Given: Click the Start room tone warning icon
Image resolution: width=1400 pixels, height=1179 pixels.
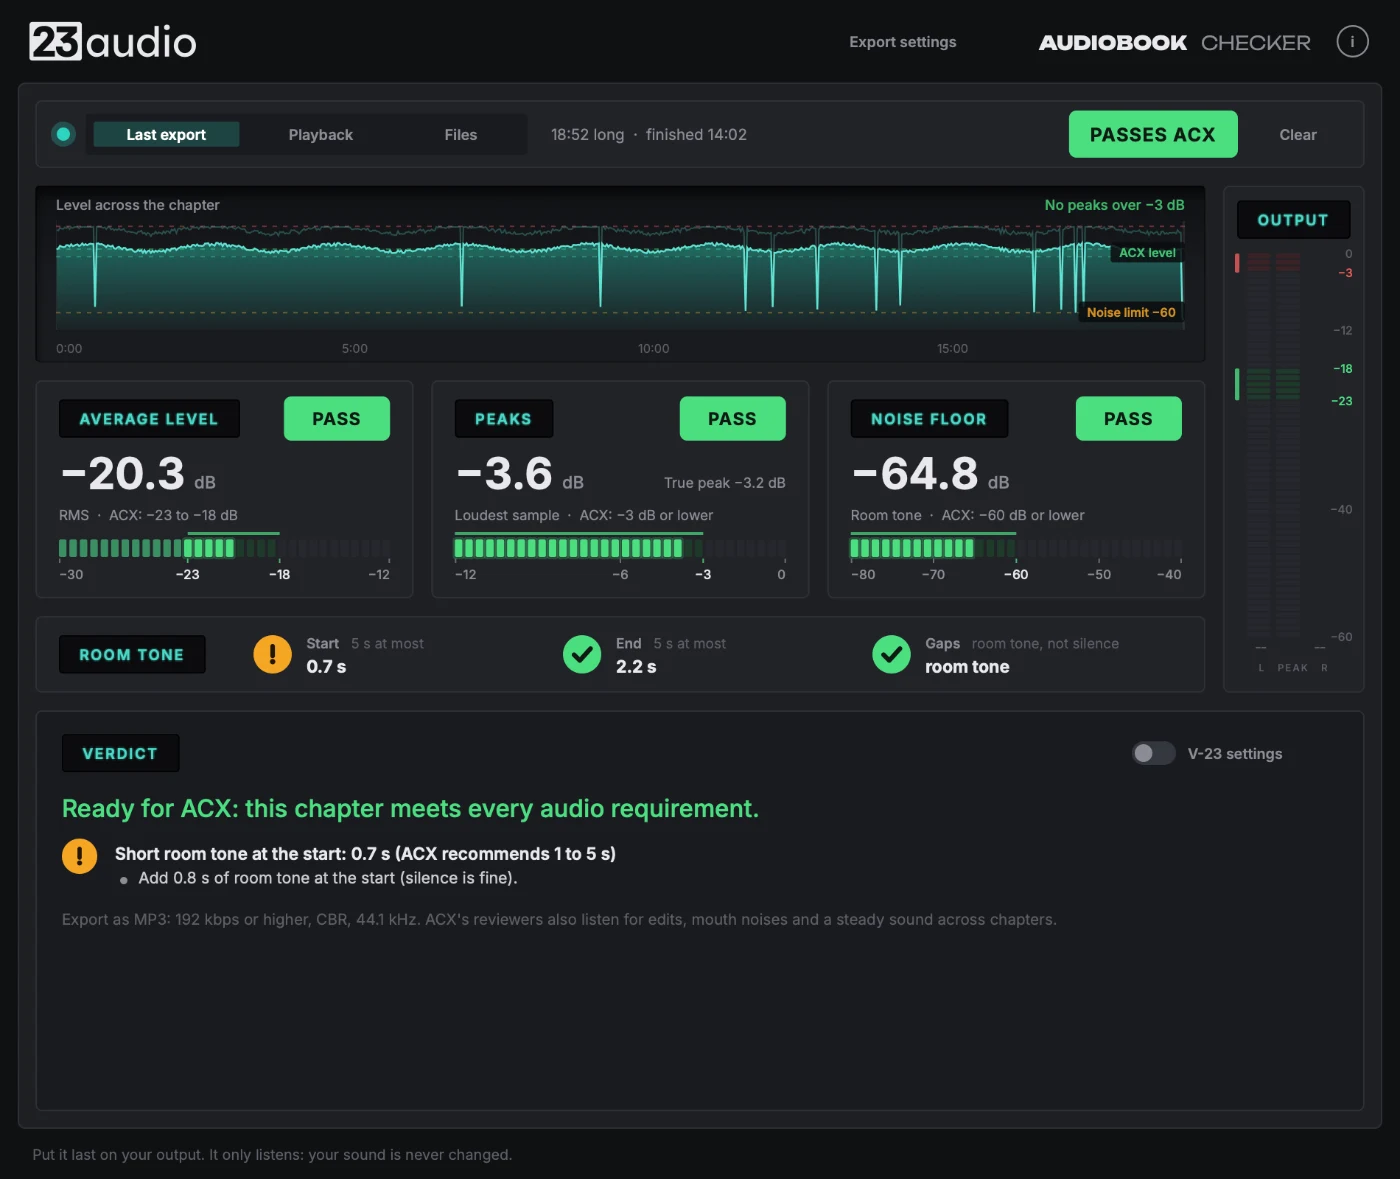Looking at the screenshot, I should point(272,654).
